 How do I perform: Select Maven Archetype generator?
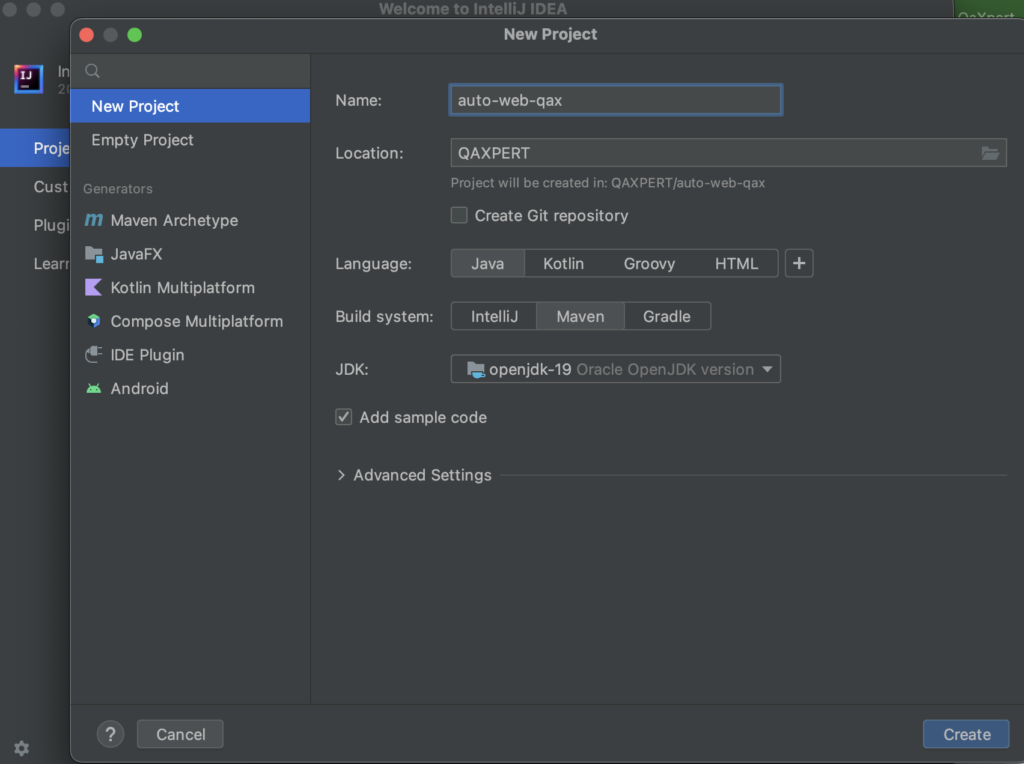point(190,220)
